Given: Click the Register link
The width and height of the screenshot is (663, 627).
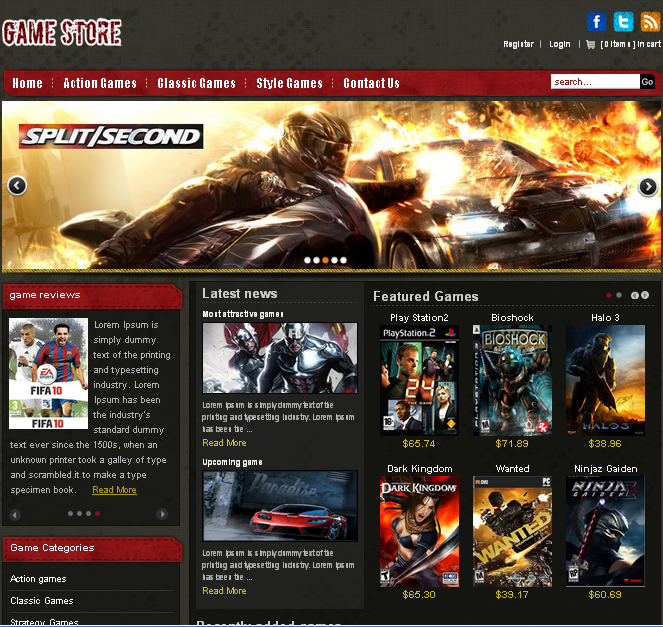Looking at the screenshot, I should (x=518, y=44).
